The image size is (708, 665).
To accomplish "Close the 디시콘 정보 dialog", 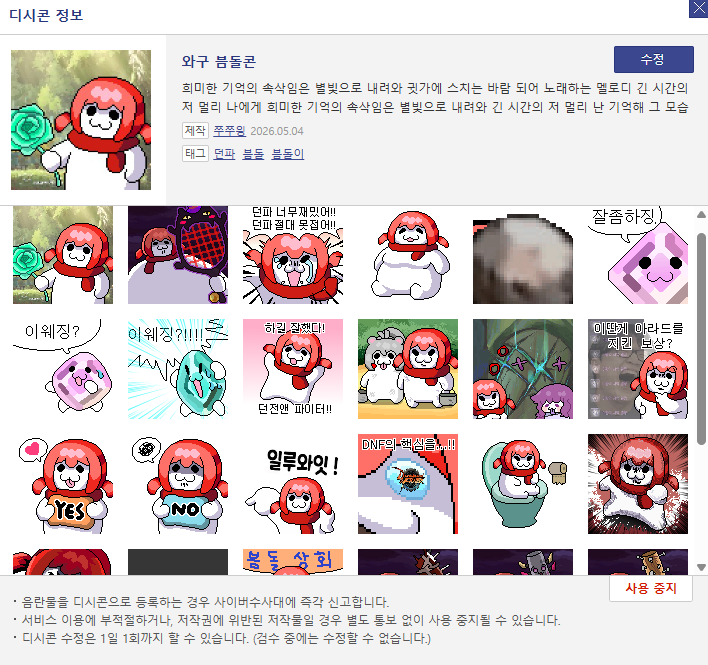I will coord(699,9).
